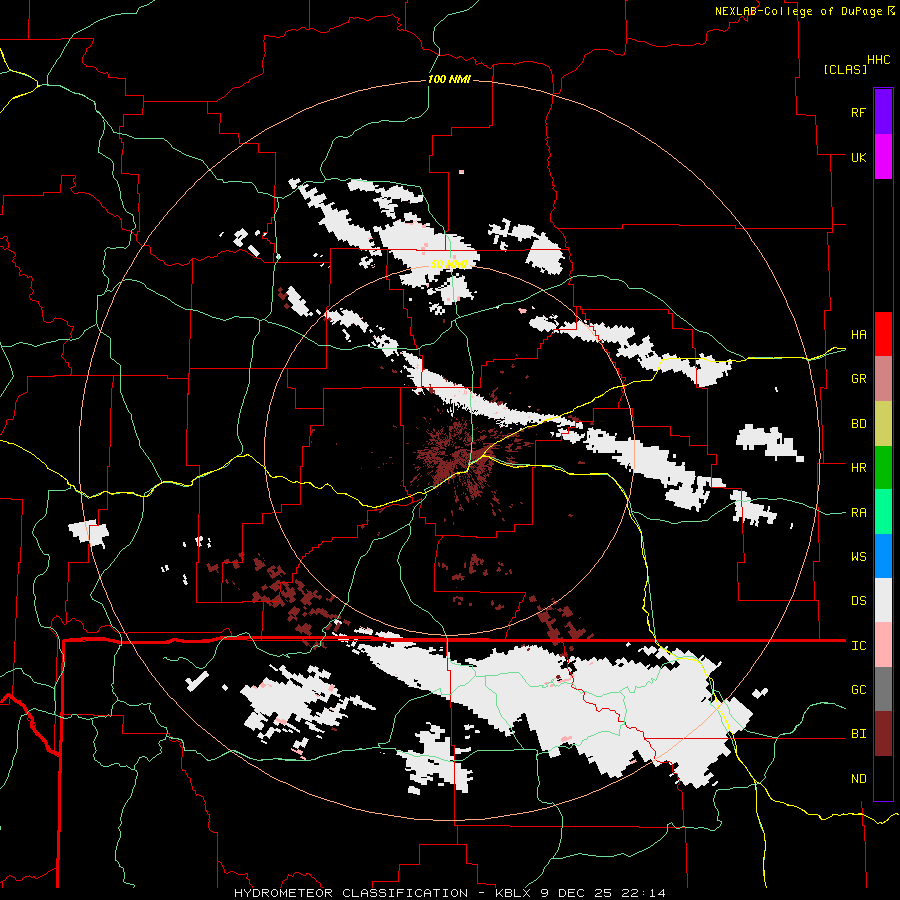Click the 'HYDROMETEOR CLASSIFICATION' title text
Viewport: 900px width, 900px height.
point(351,893)
